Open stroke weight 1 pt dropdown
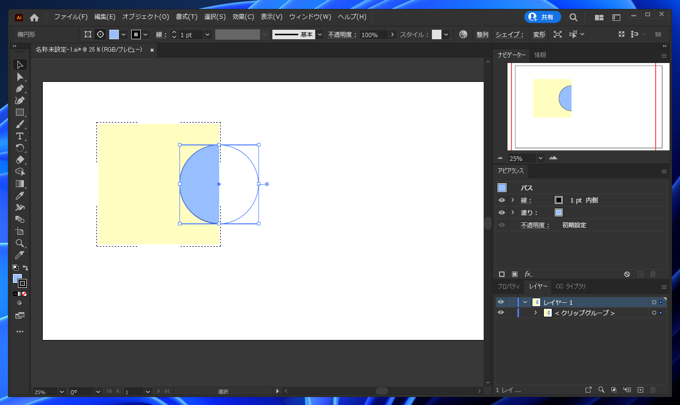This screenshot has height=405, width=680. [207, 34]
